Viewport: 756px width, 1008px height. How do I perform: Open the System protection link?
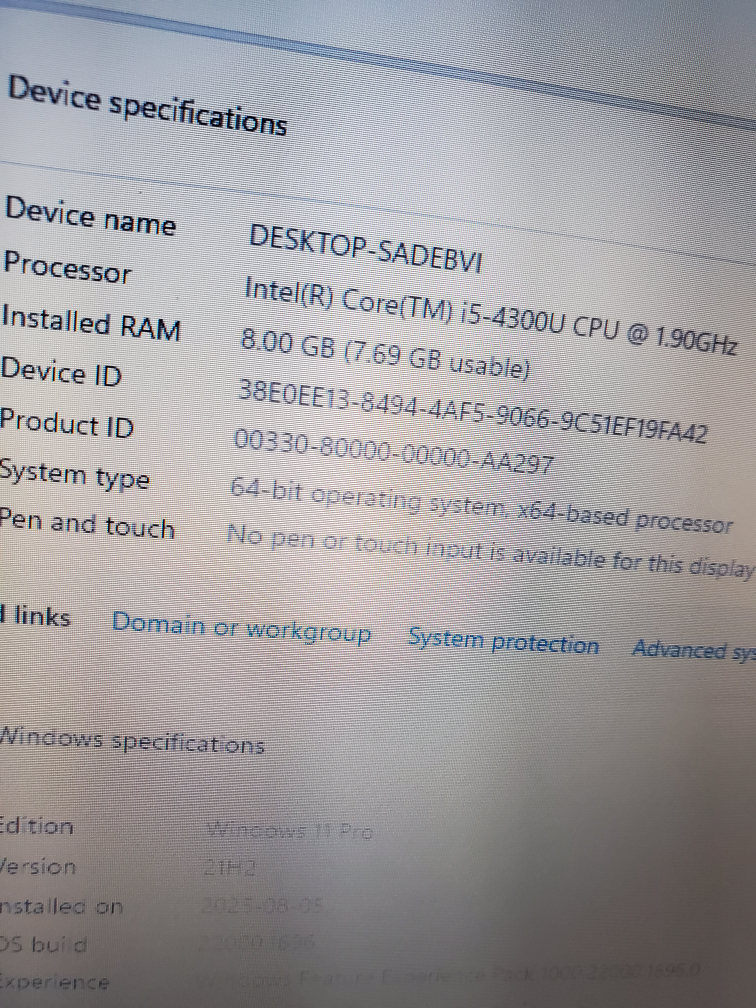pos(503,643)
